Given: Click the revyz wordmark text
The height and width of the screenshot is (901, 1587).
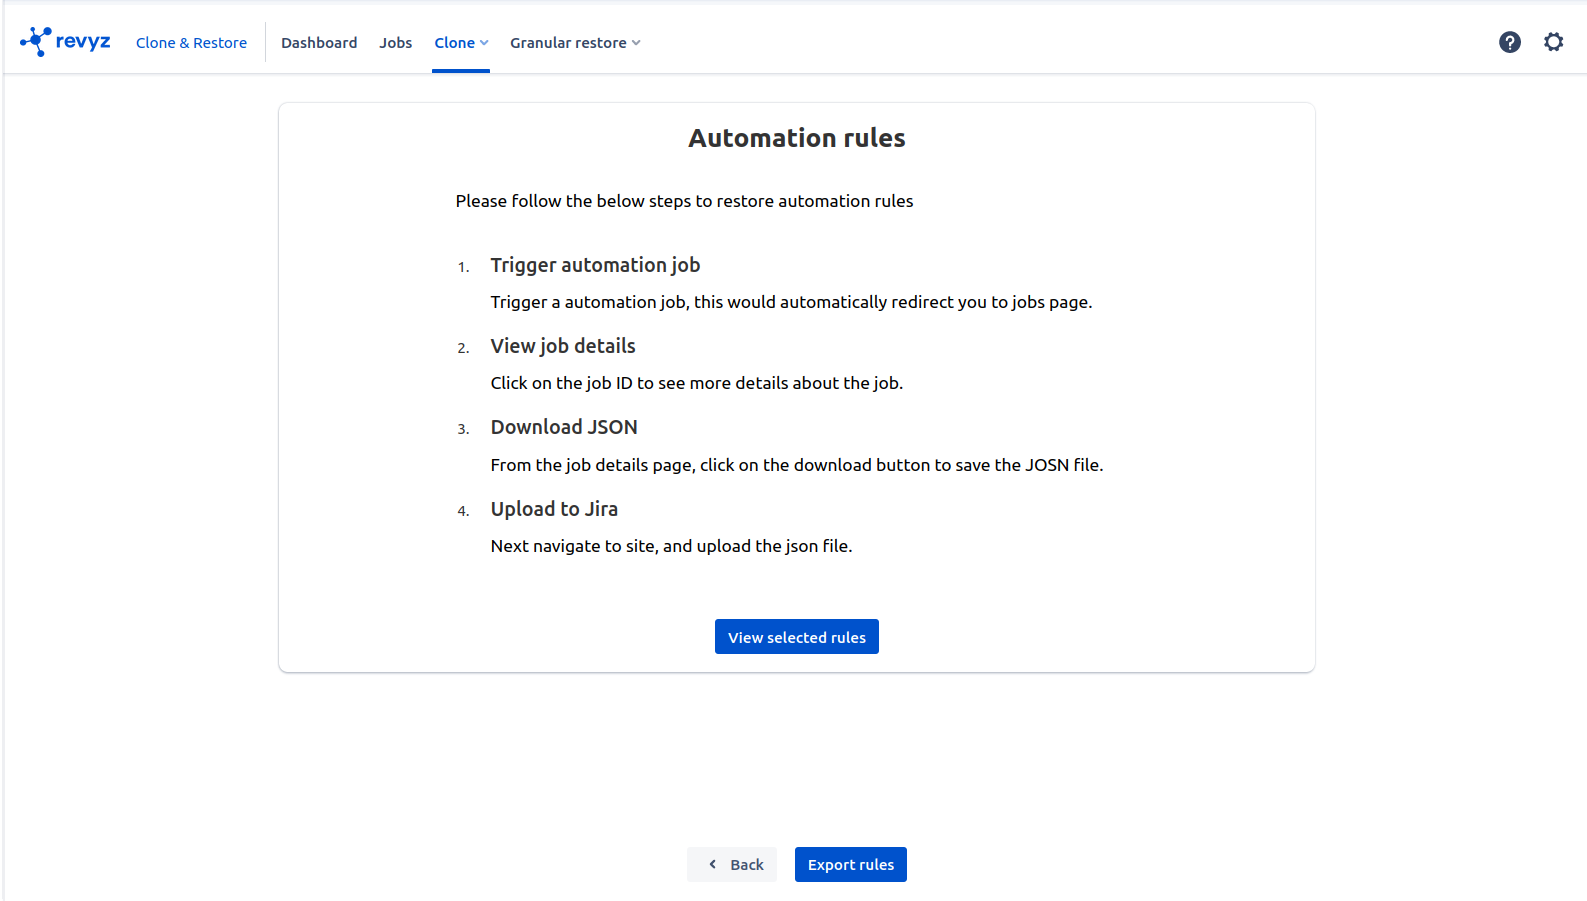Looking at the screenshot, I should pyautogui.click(x=83, y=42).
